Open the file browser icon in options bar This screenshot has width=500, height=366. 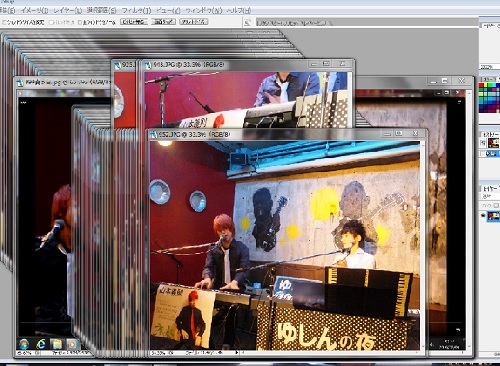[x=247, y=23]
